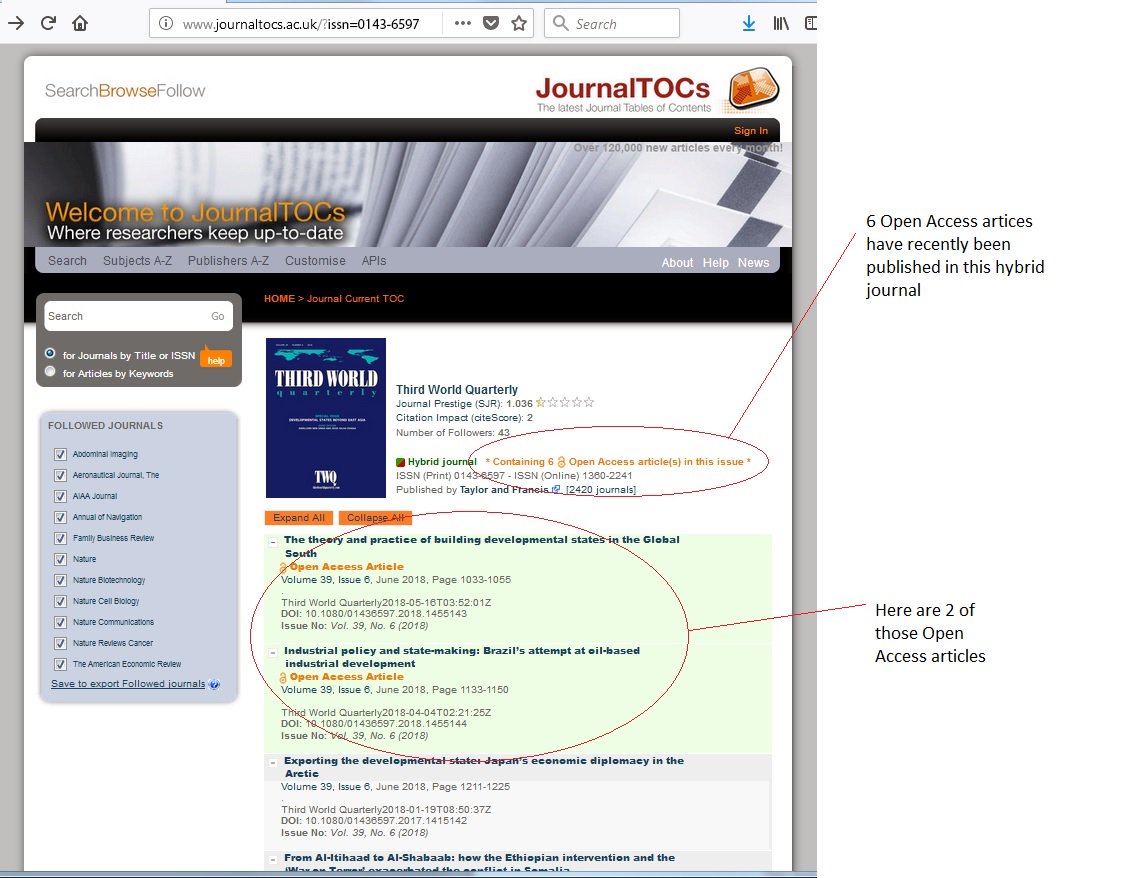
Task: Uncheck the Nature Biotechnology checkbox
Action: click(x=60, y=580)
